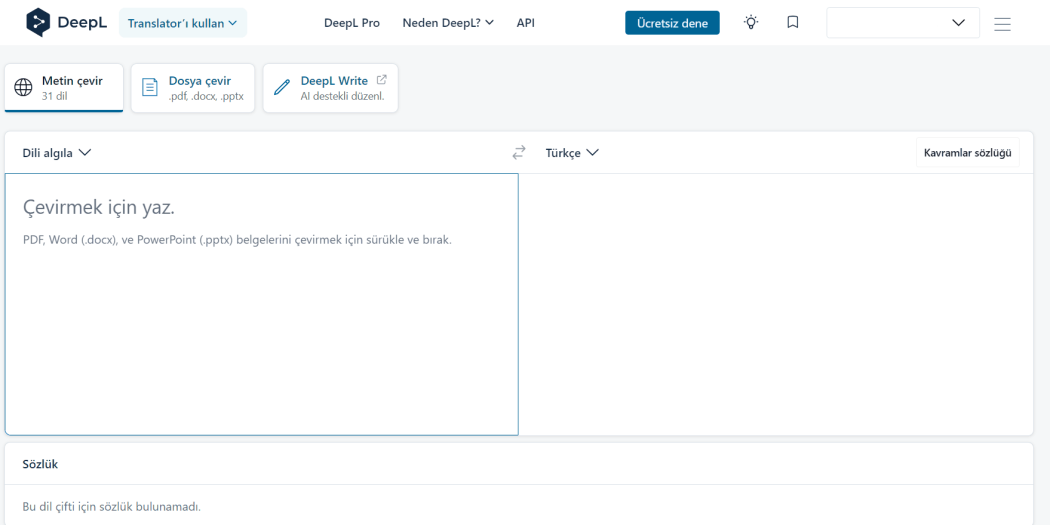Open the hamburger menu icon
This screenshot has width=1050, height=525.
(x=1002, y=23)
